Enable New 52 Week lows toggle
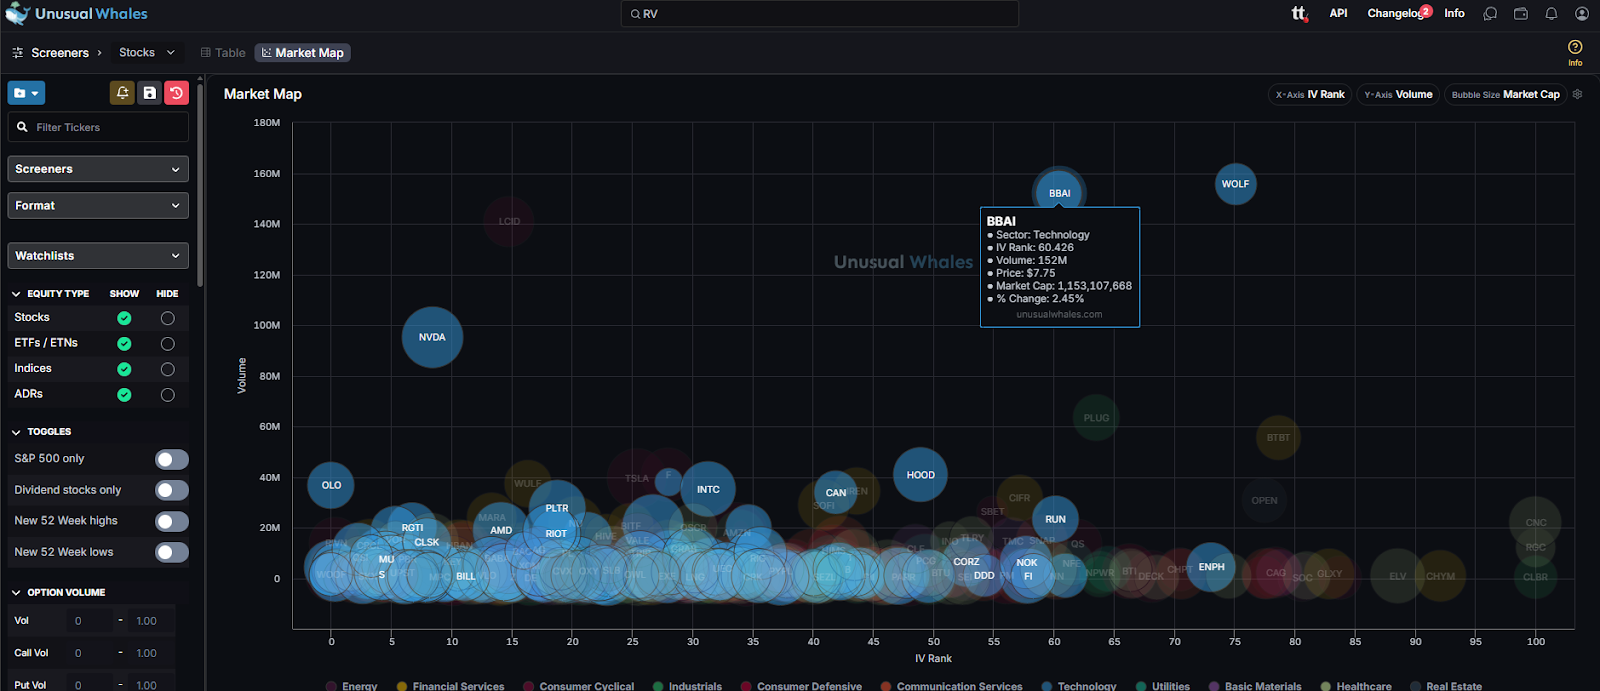 point(172,552)
